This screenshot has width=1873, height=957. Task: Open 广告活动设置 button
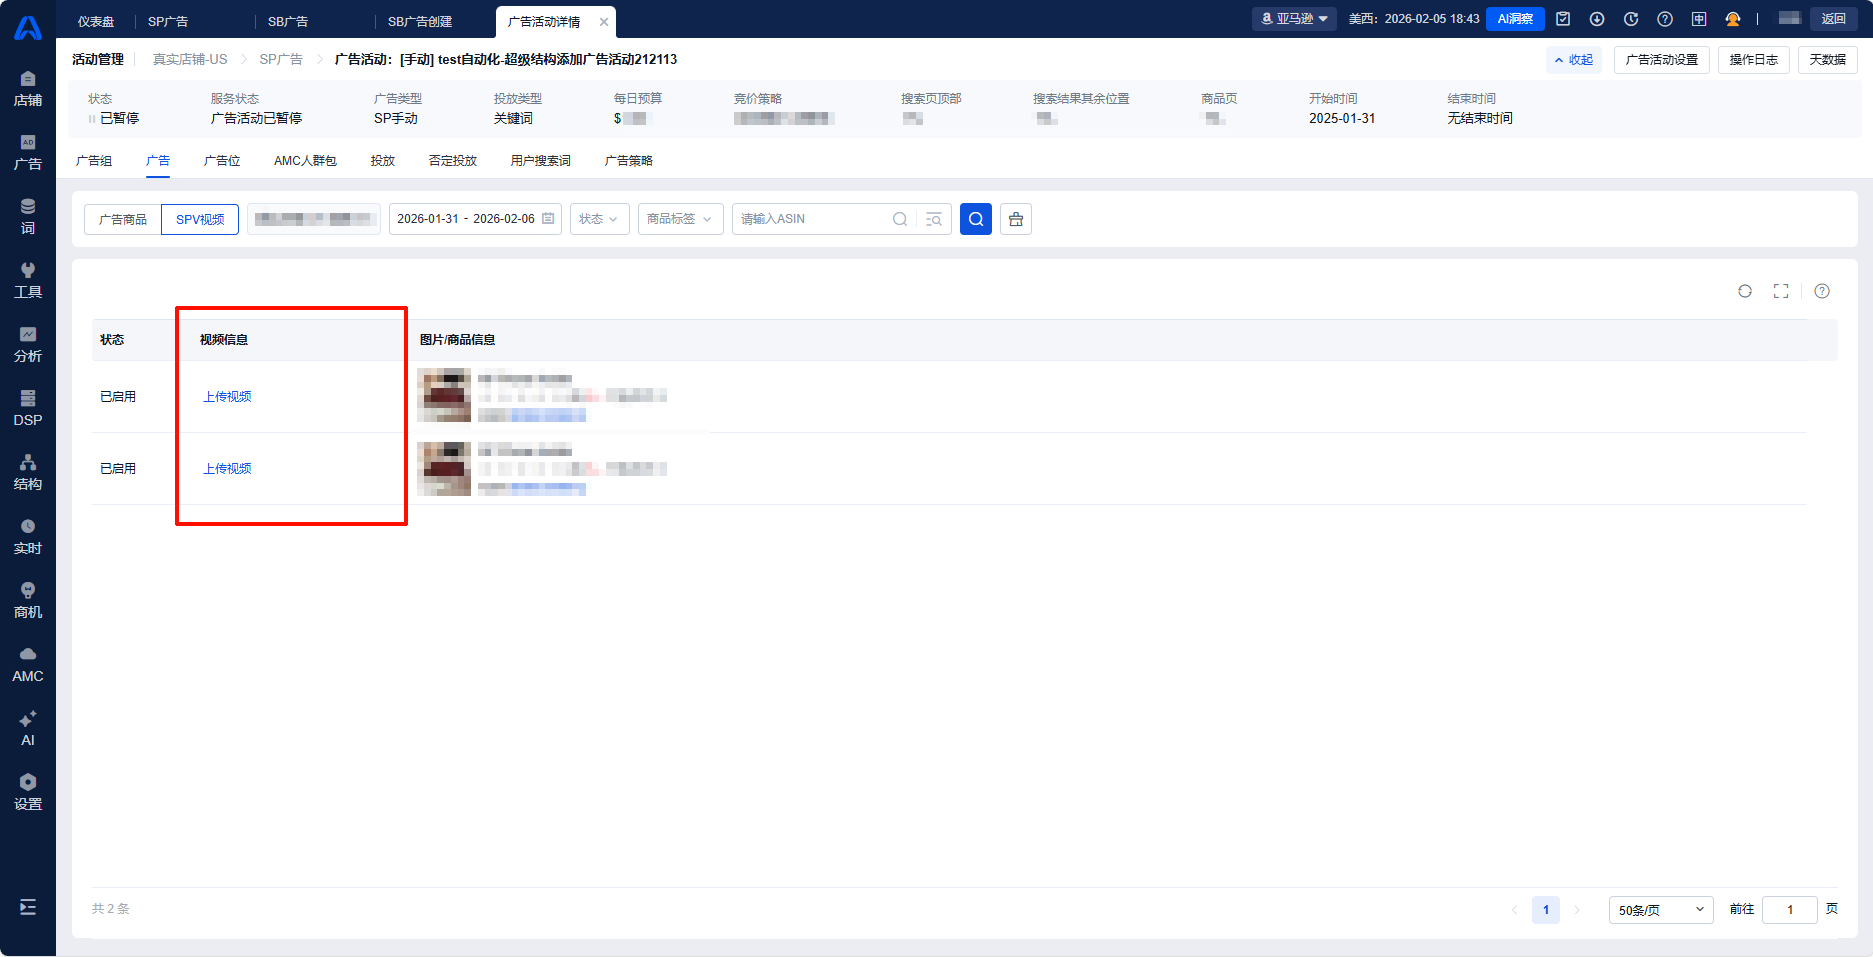coord(1661,60)
